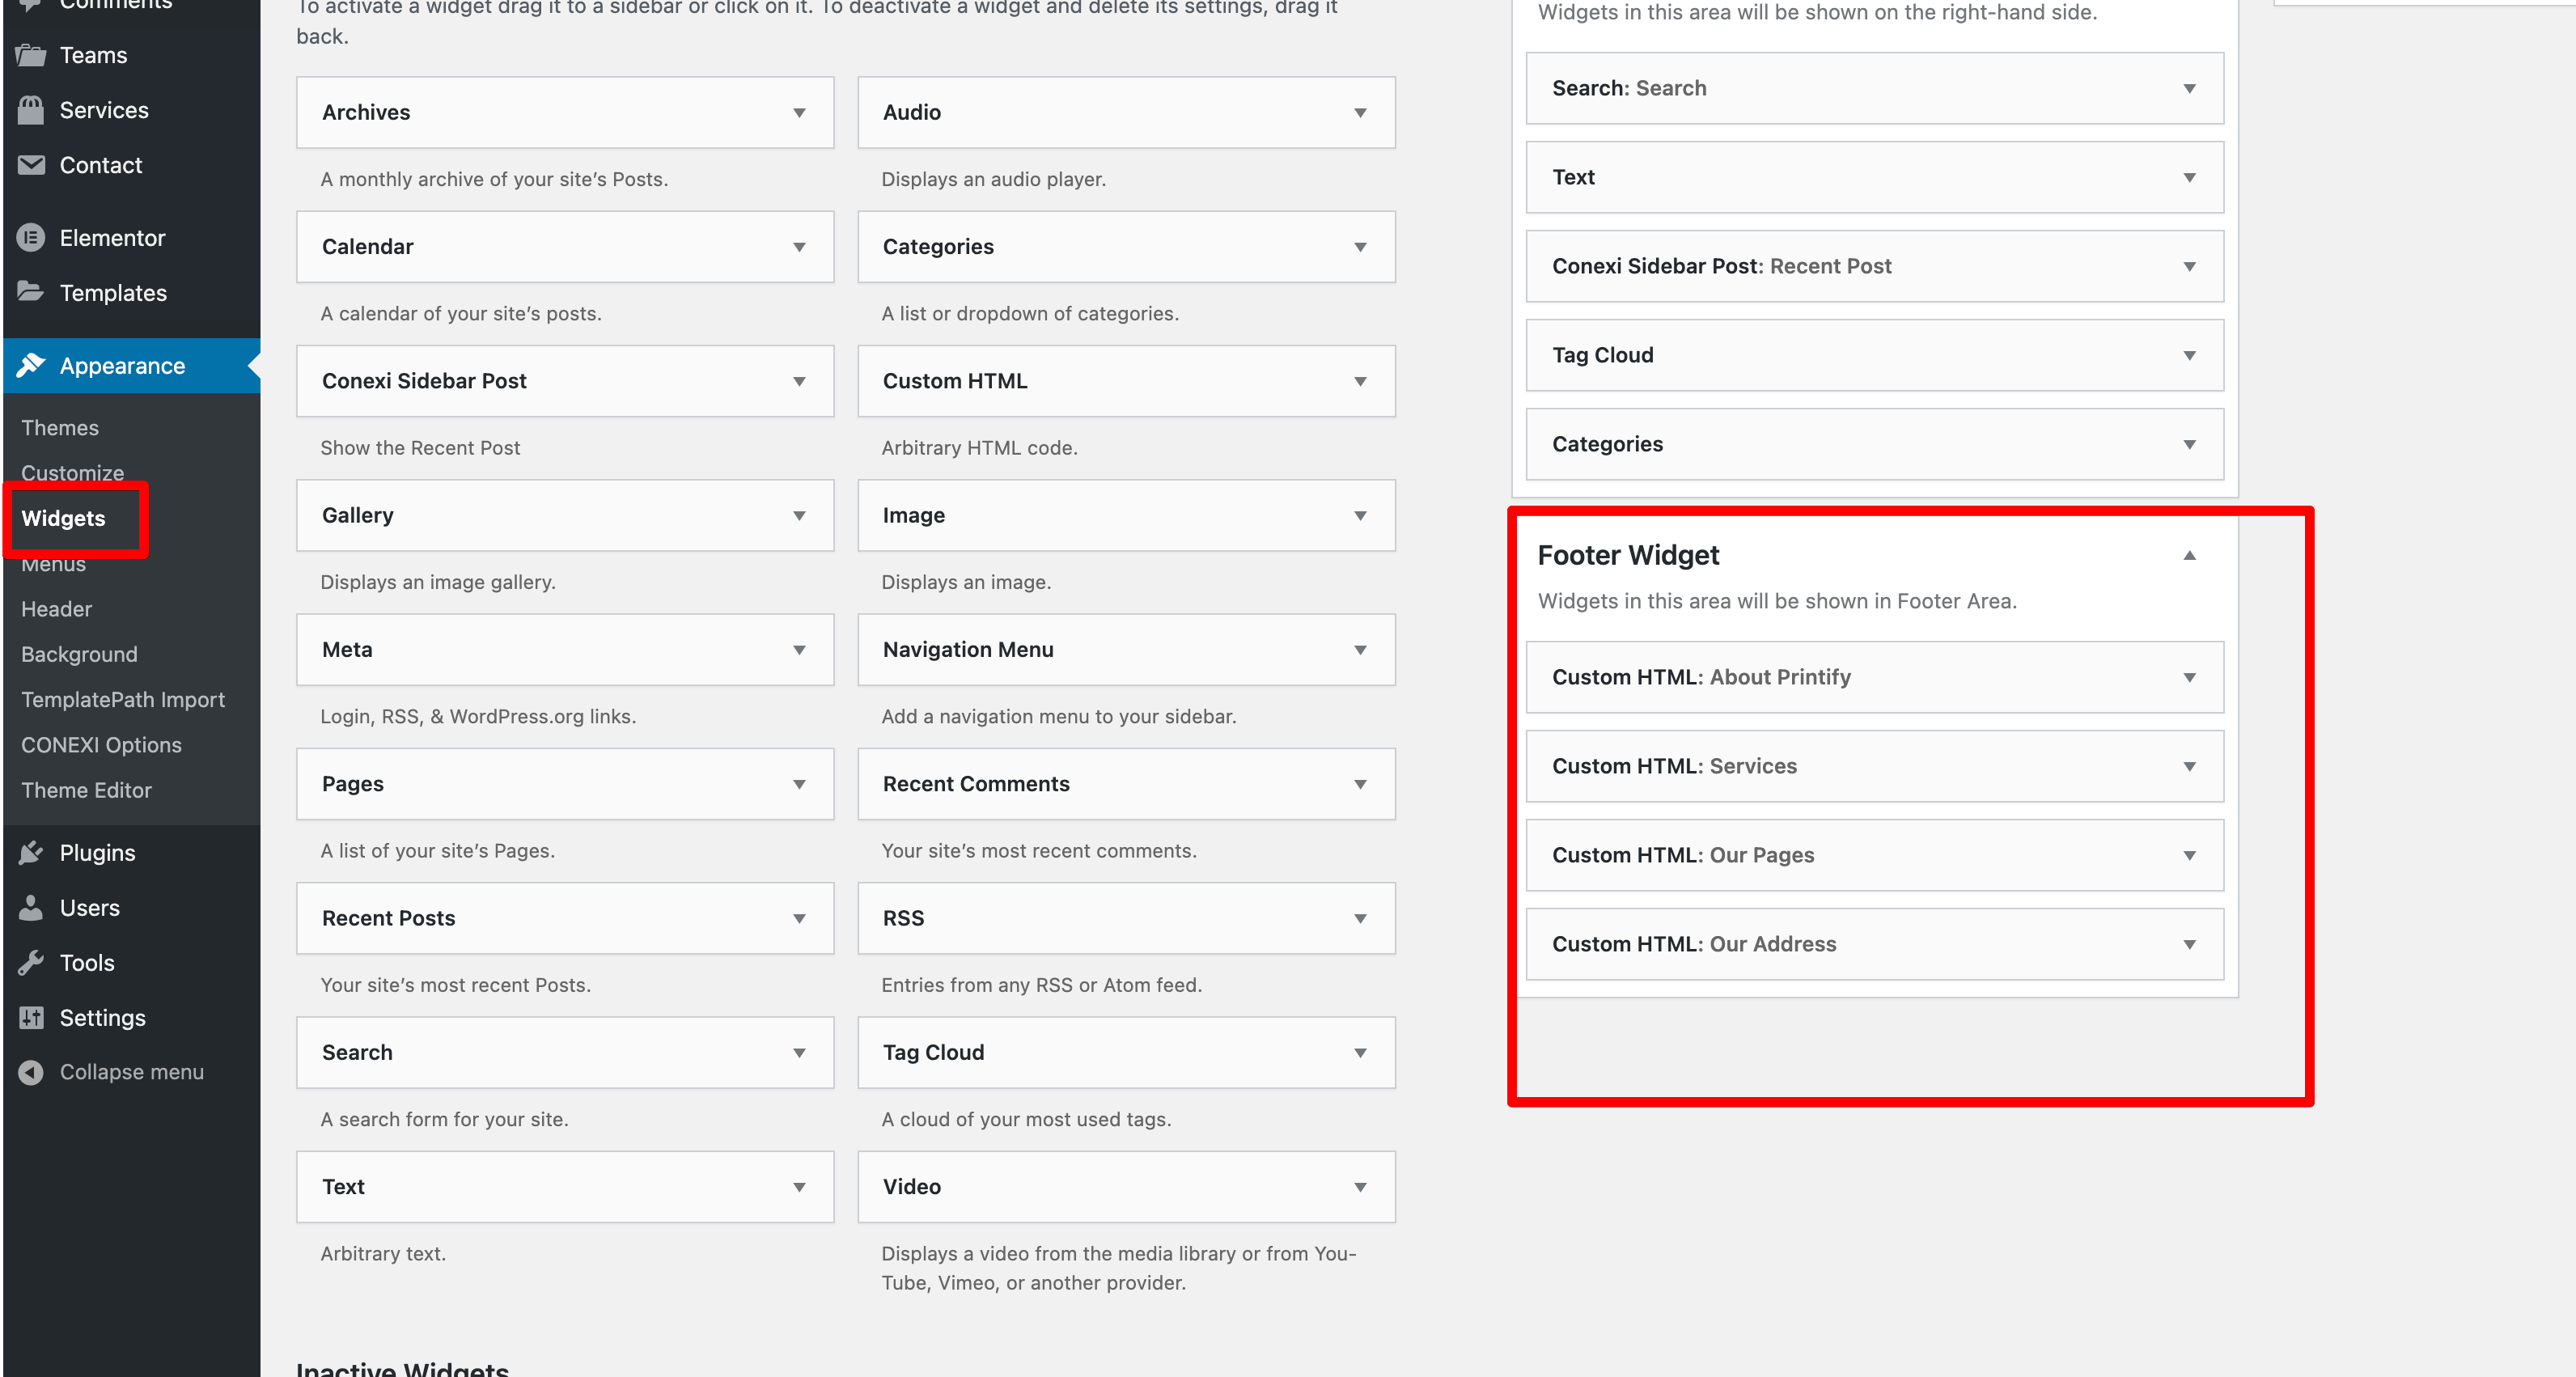Open Theme Editor link in sidebar
Screen dimensions: 2576x1377
86,790
